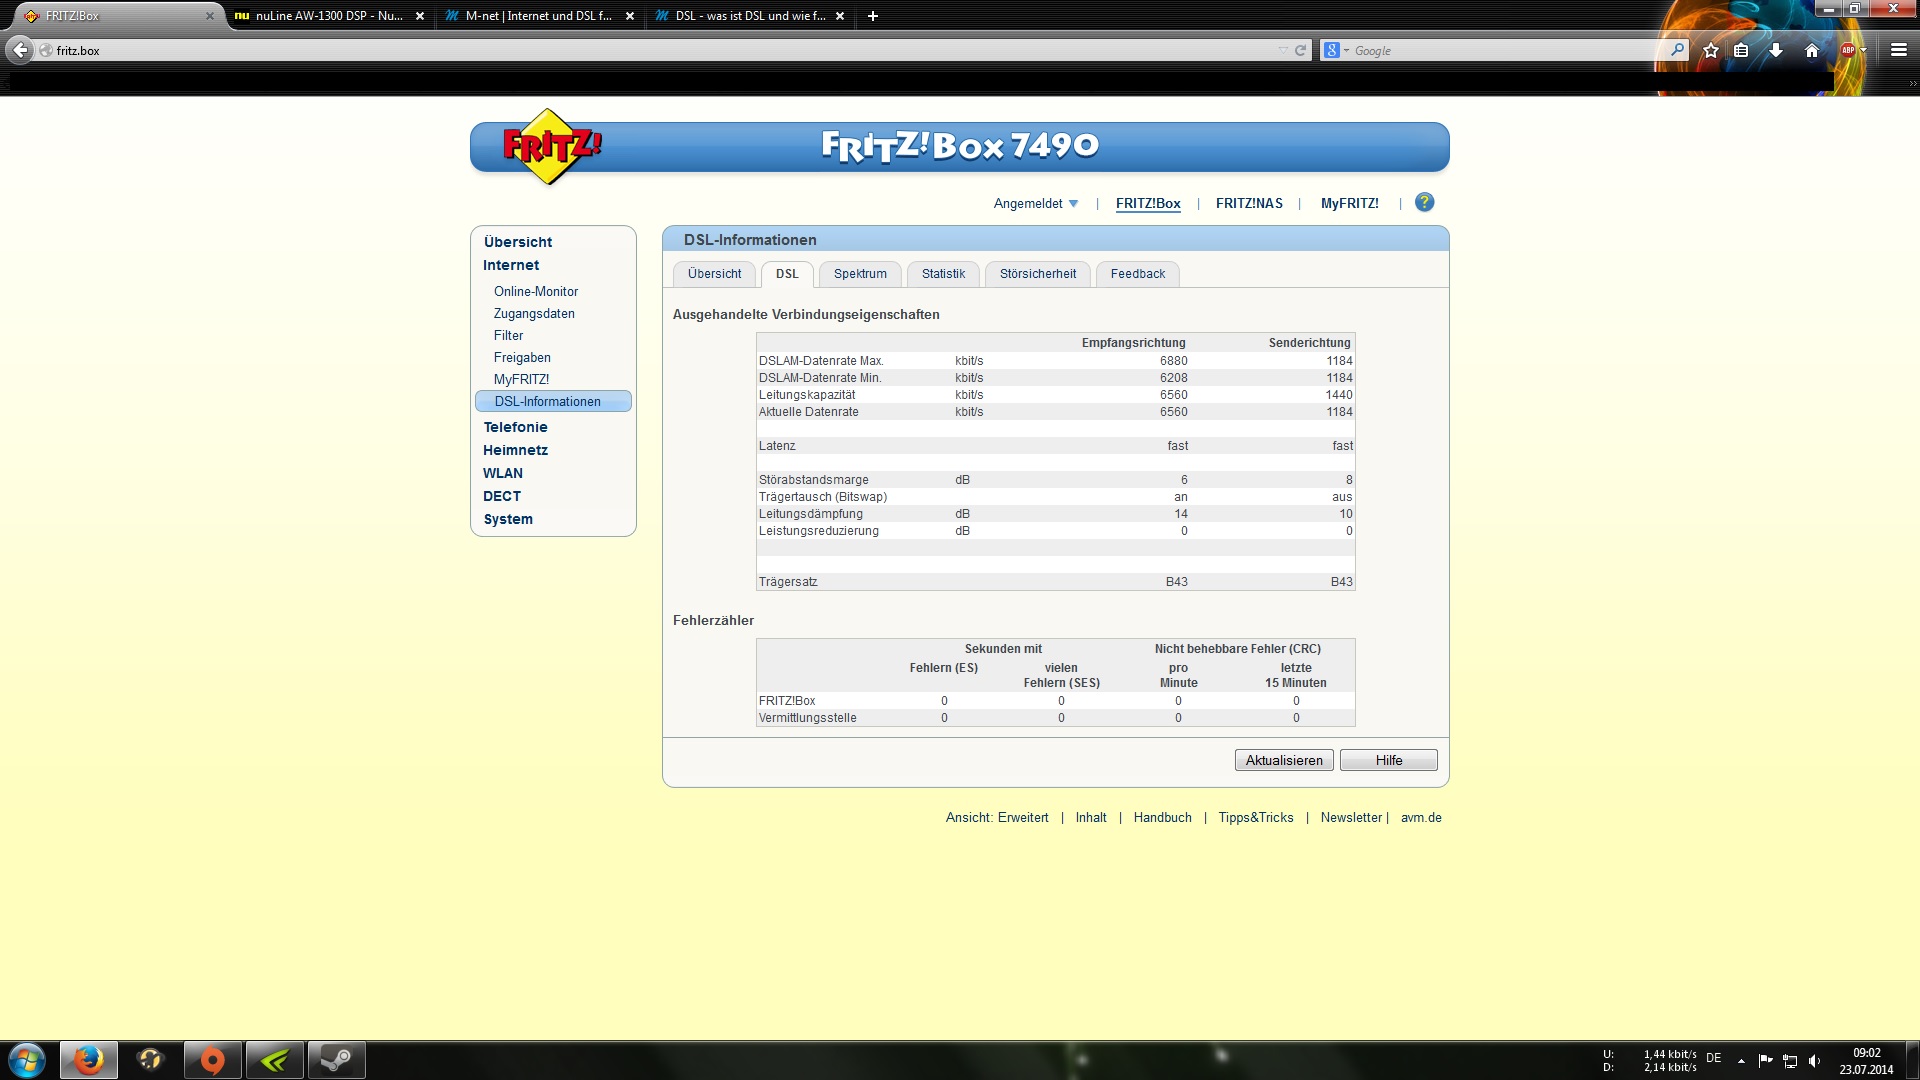Switch to the Spektrum tab
Screen dimensions: 1920x1080
(859, 274)
